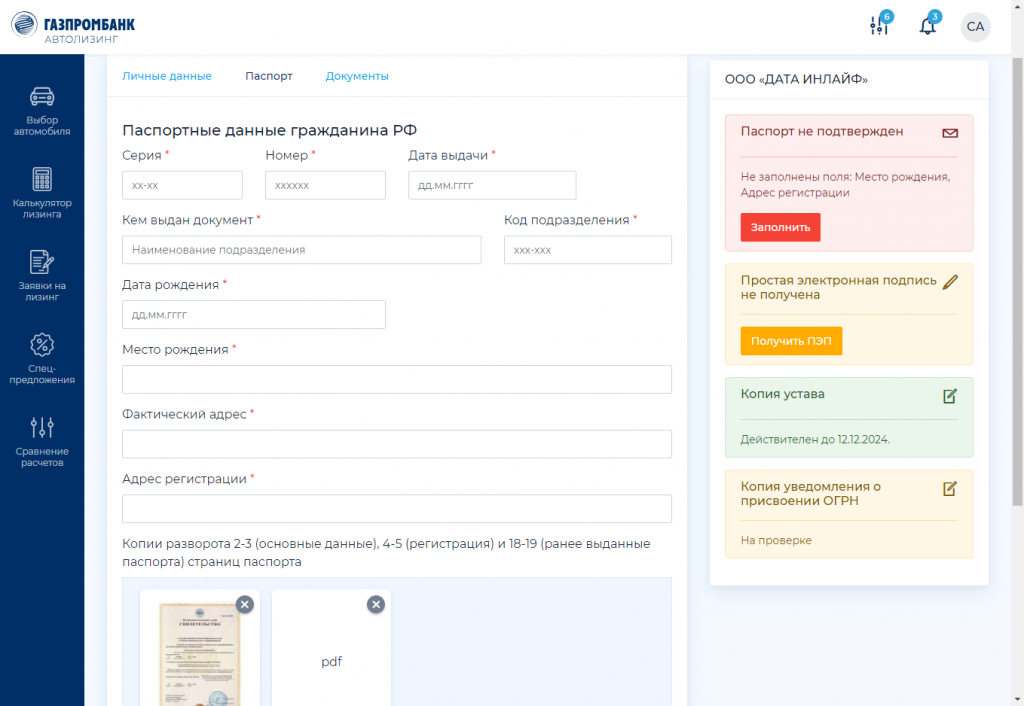Open Спецпредложения in the sidebar

[x=42, y=359]
